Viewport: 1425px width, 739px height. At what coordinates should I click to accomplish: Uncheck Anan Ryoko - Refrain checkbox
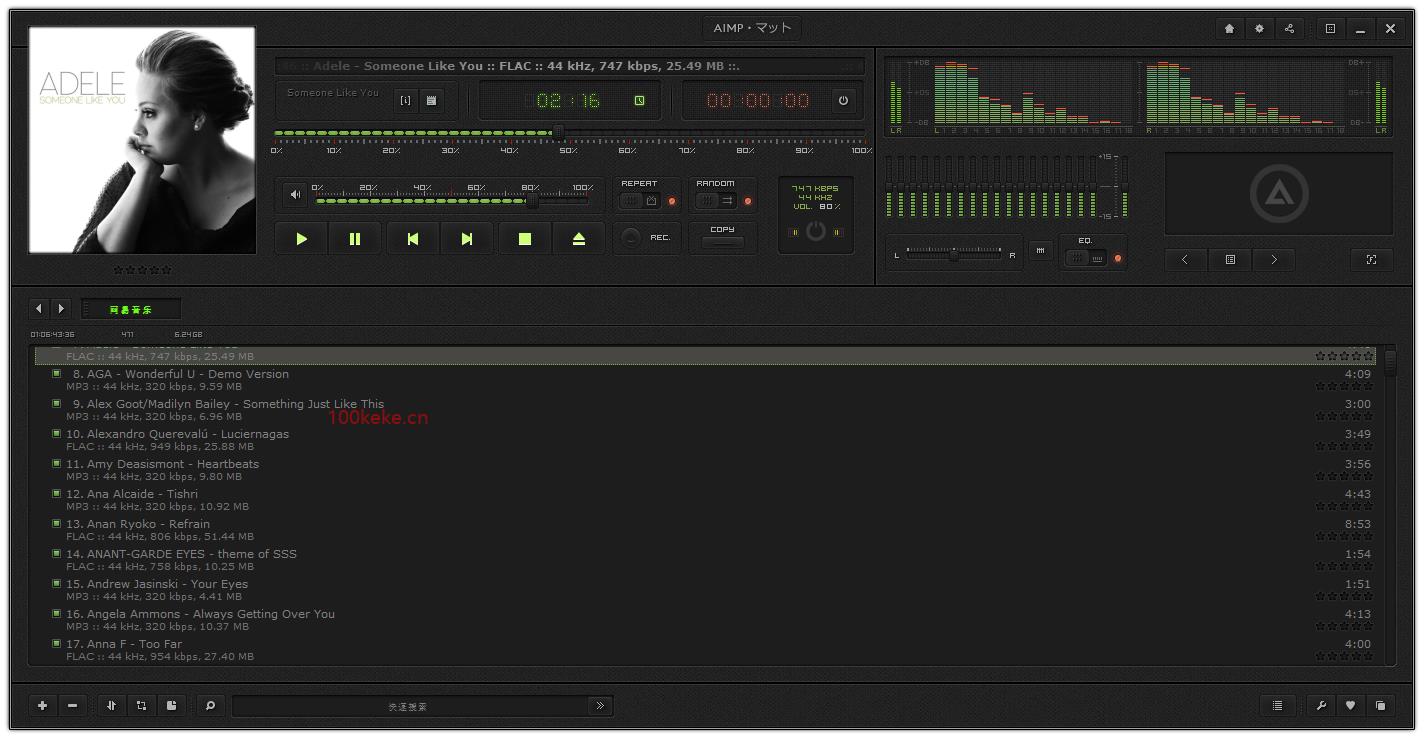click(x=57, y=524)
